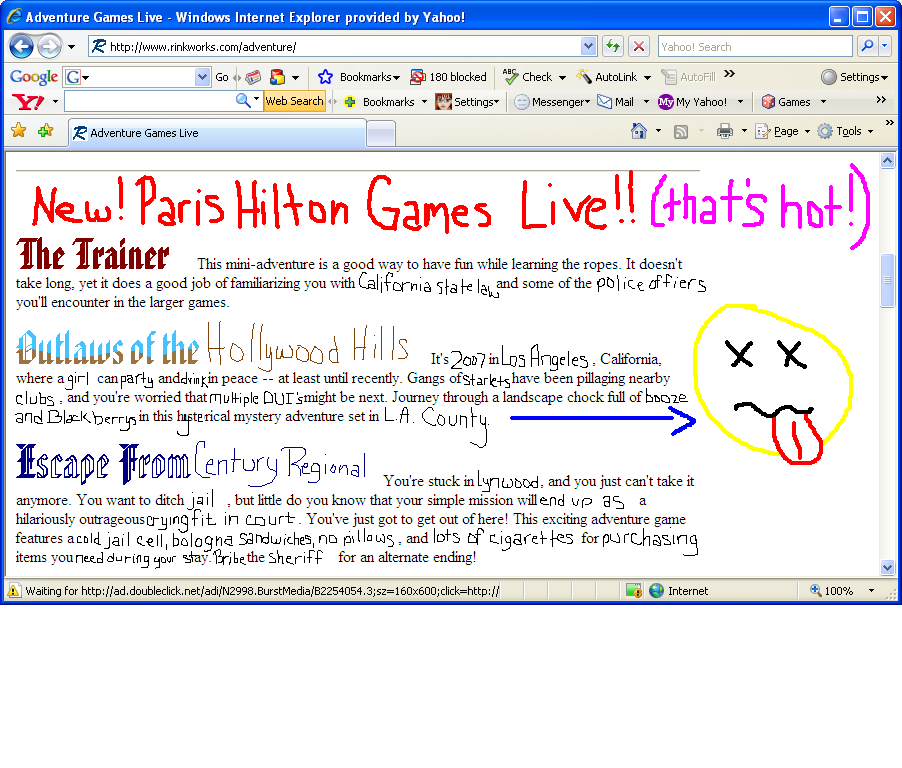The image size is (902, 768).
Task: Open the Tools menu
Action: (x=846, y=131)
